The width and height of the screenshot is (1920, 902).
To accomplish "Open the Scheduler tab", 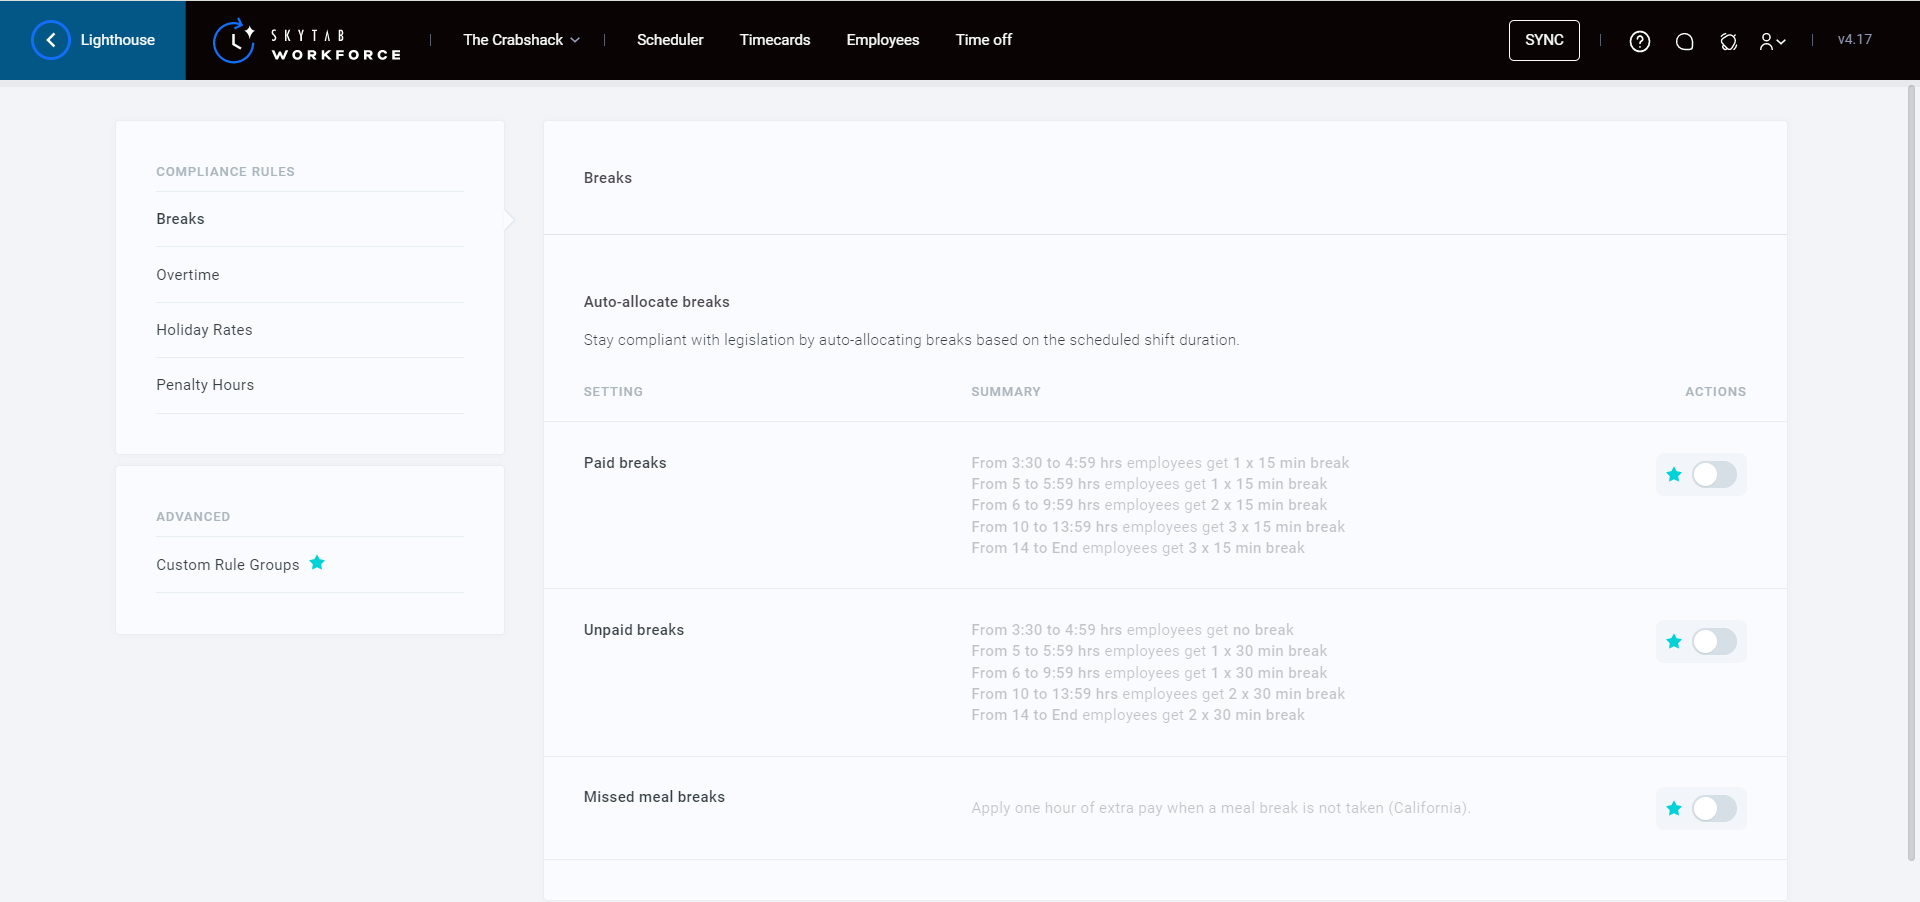I will click(670, 40).
